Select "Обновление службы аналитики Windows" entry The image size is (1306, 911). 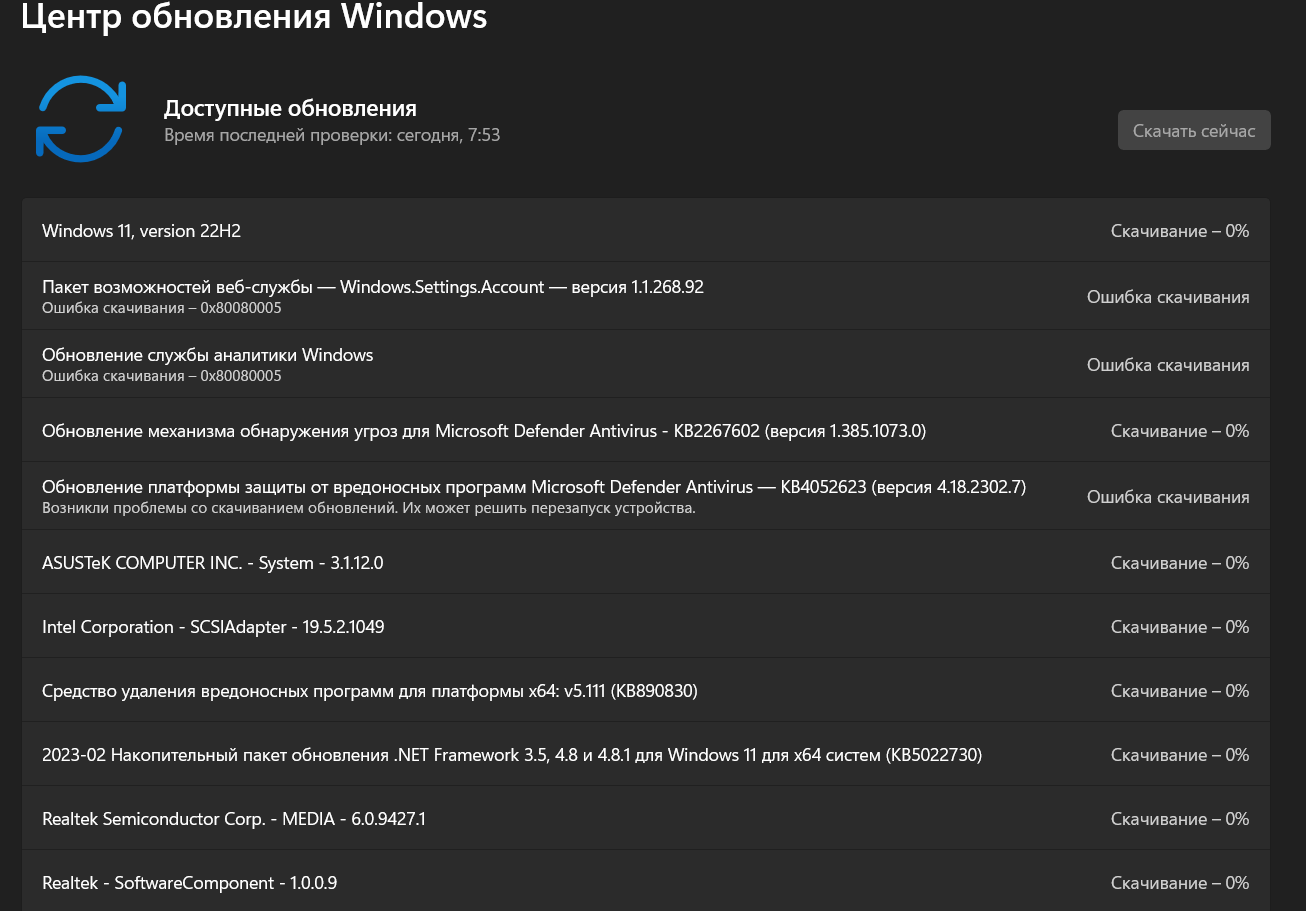pyautogui.click(x=646, y=364)
